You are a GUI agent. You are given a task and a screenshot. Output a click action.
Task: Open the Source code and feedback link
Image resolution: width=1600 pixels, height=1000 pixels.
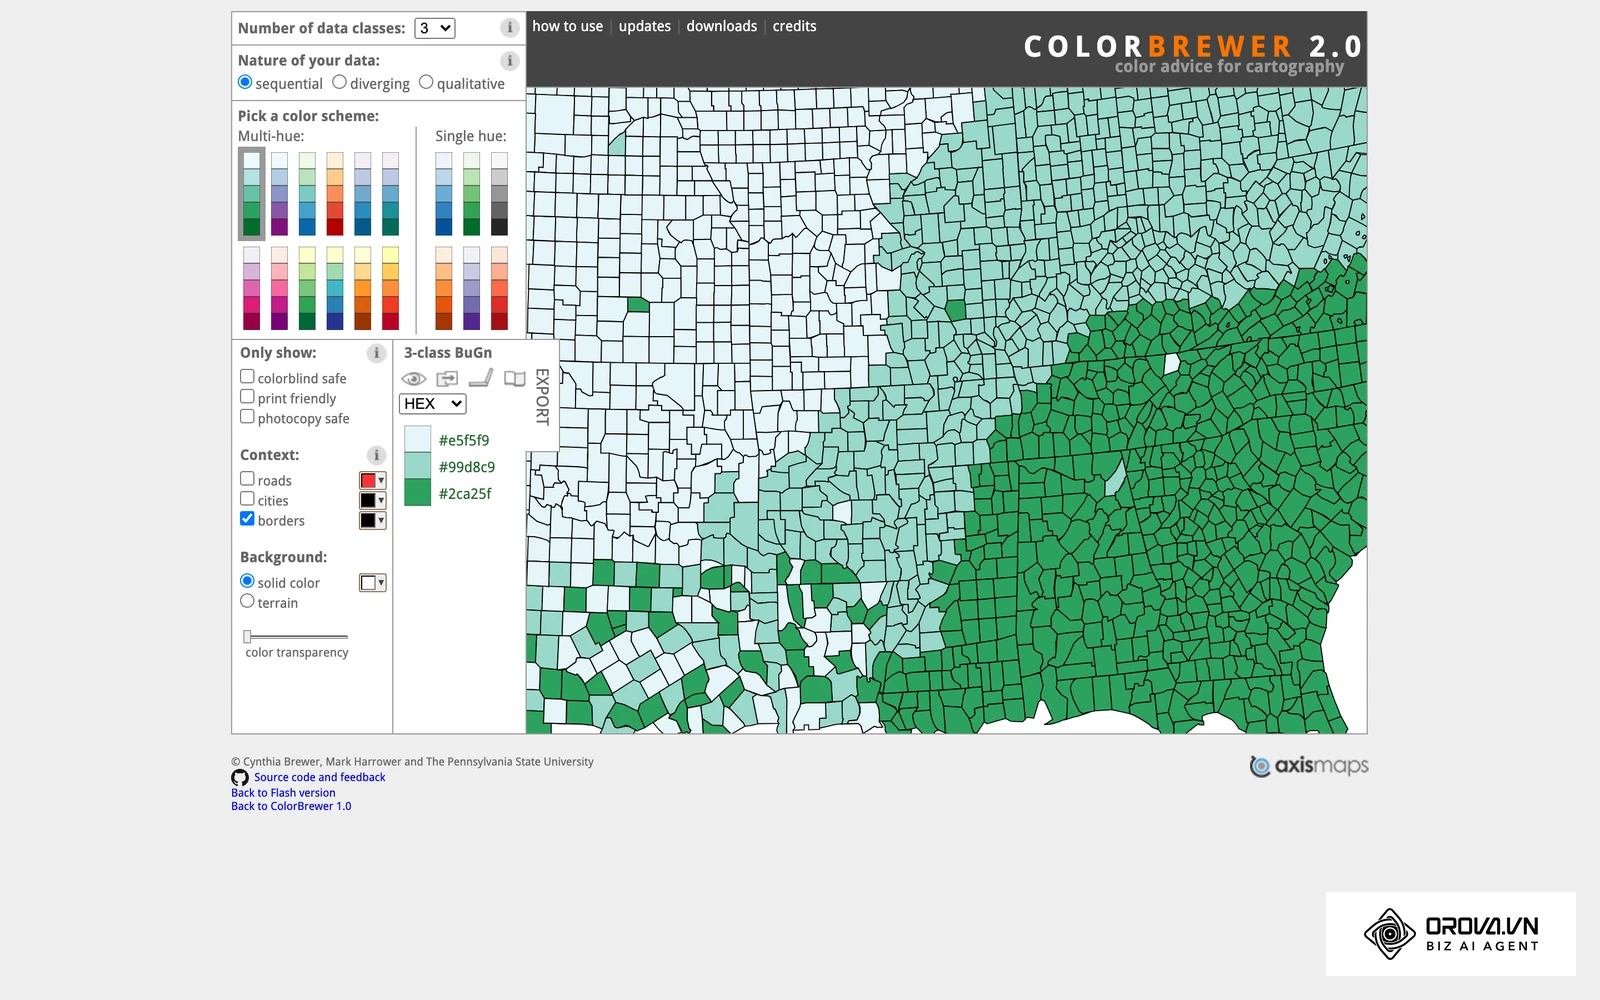[320, 777]
